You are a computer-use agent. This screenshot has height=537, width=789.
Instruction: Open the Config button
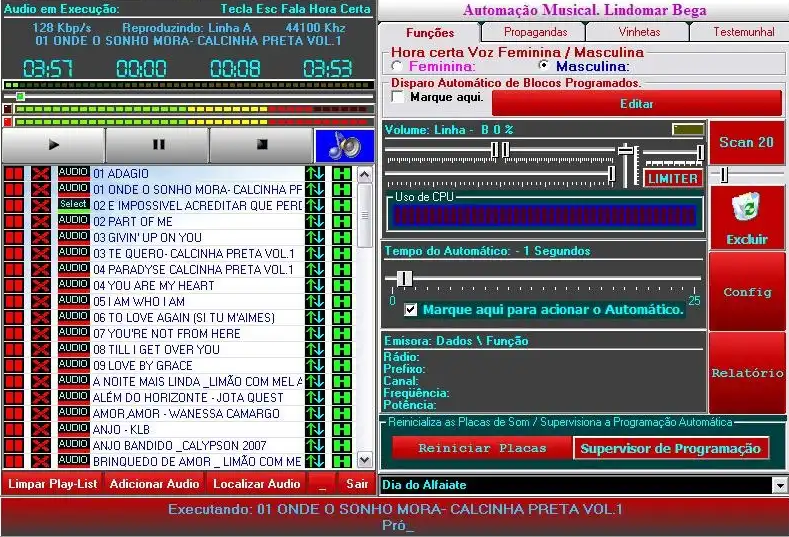(x=747, y=292)
